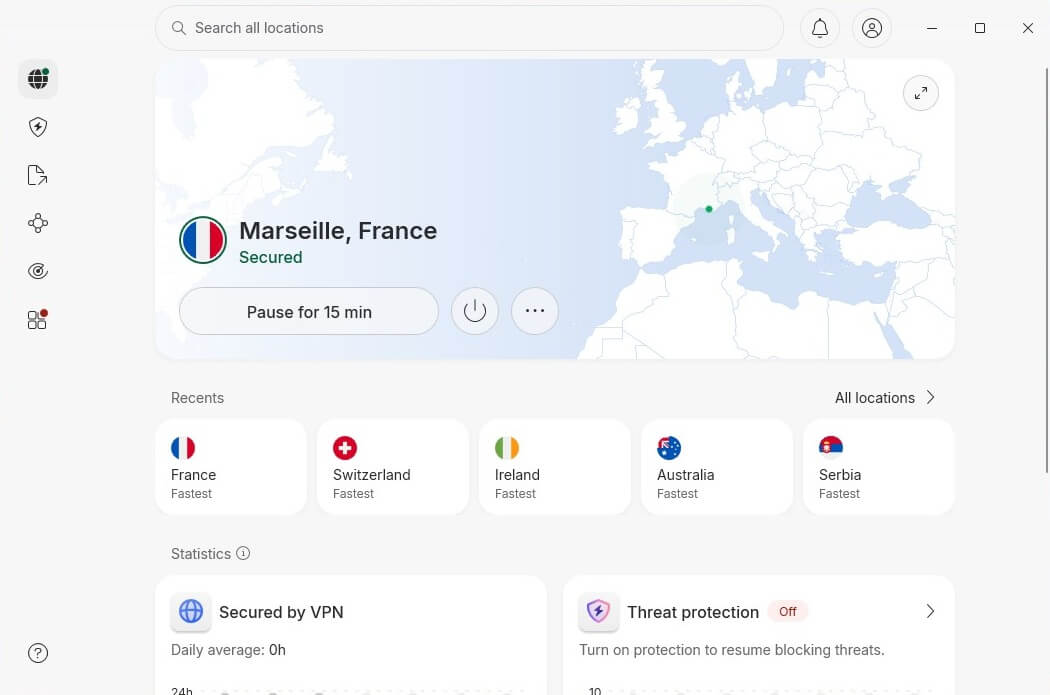Click in the Search all locations field

[469, 28]
